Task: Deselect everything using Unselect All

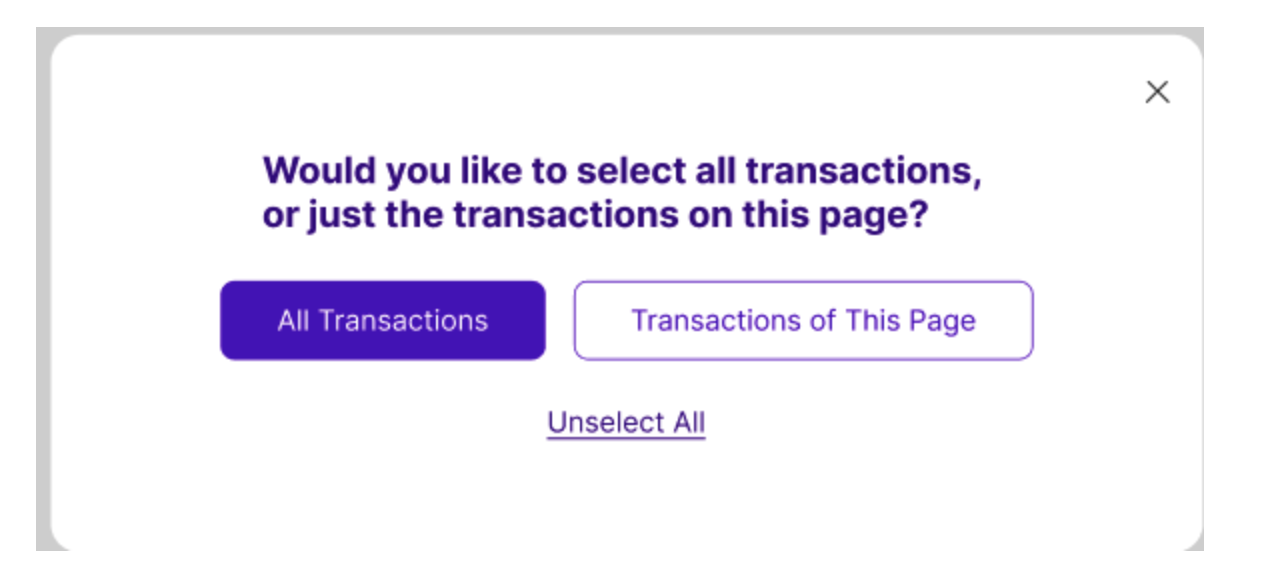Action: point(626,422)
